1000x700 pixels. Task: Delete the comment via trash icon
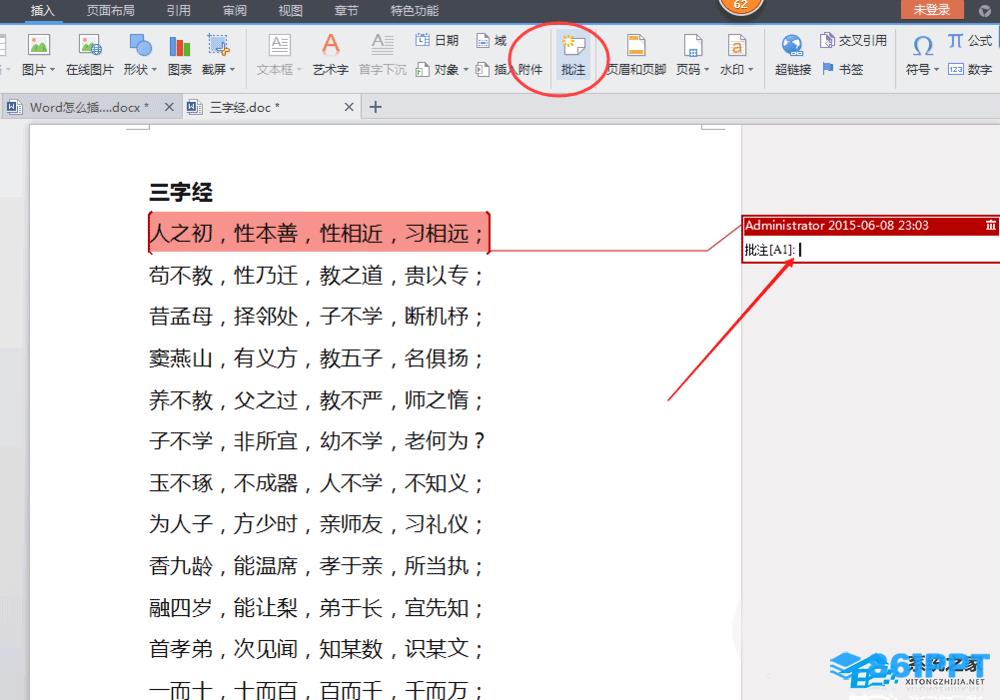coord(990,225)
